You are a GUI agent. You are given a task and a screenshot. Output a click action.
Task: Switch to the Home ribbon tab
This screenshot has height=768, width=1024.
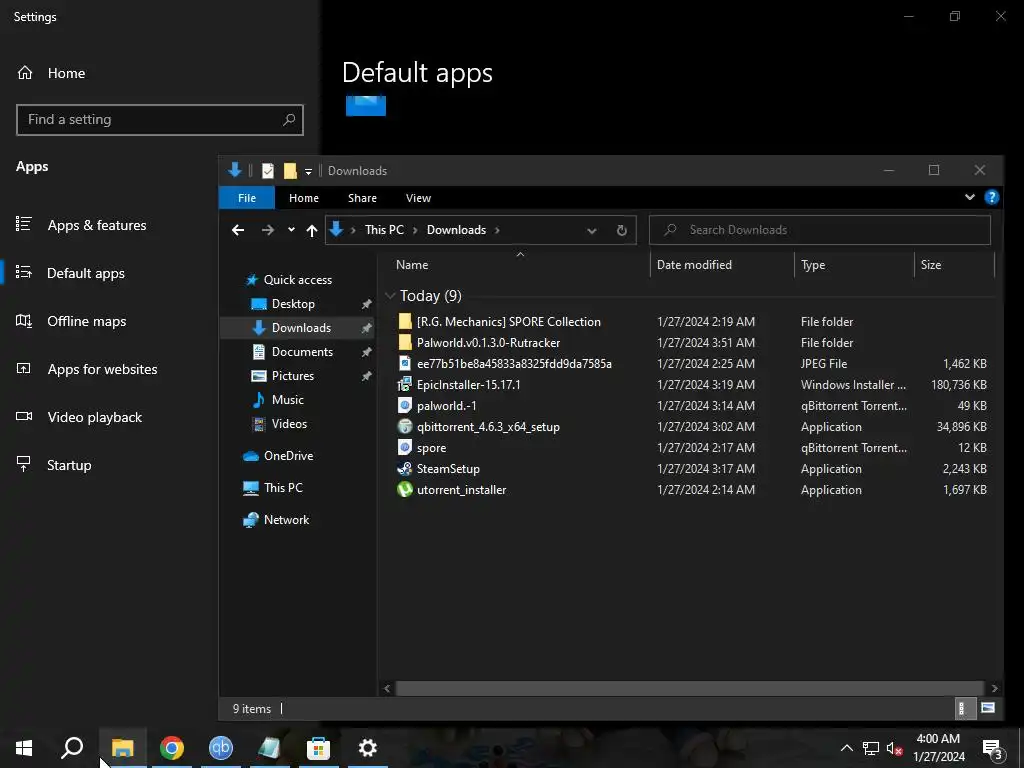point(304,198)
